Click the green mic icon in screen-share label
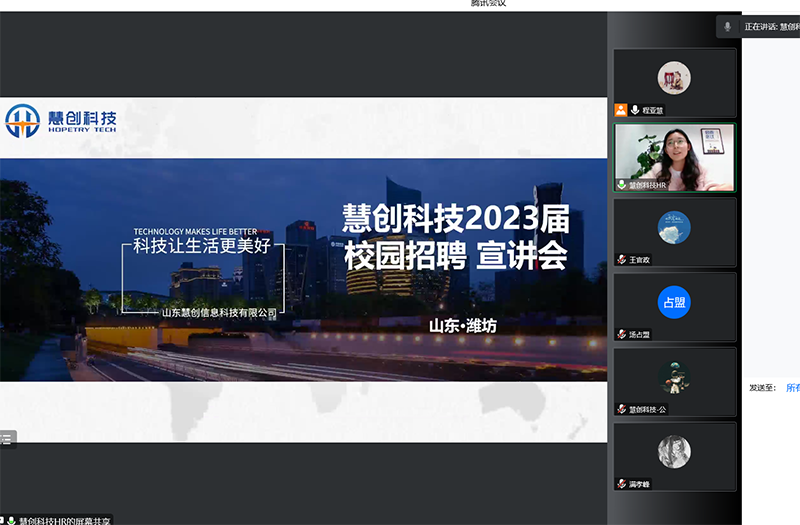 [x=11, y=520]
